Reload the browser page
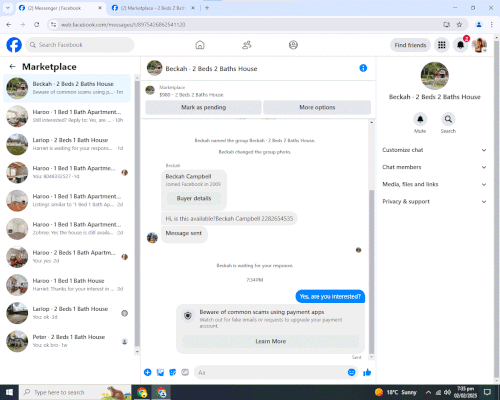Screen dimensions: 500x400 37,24
